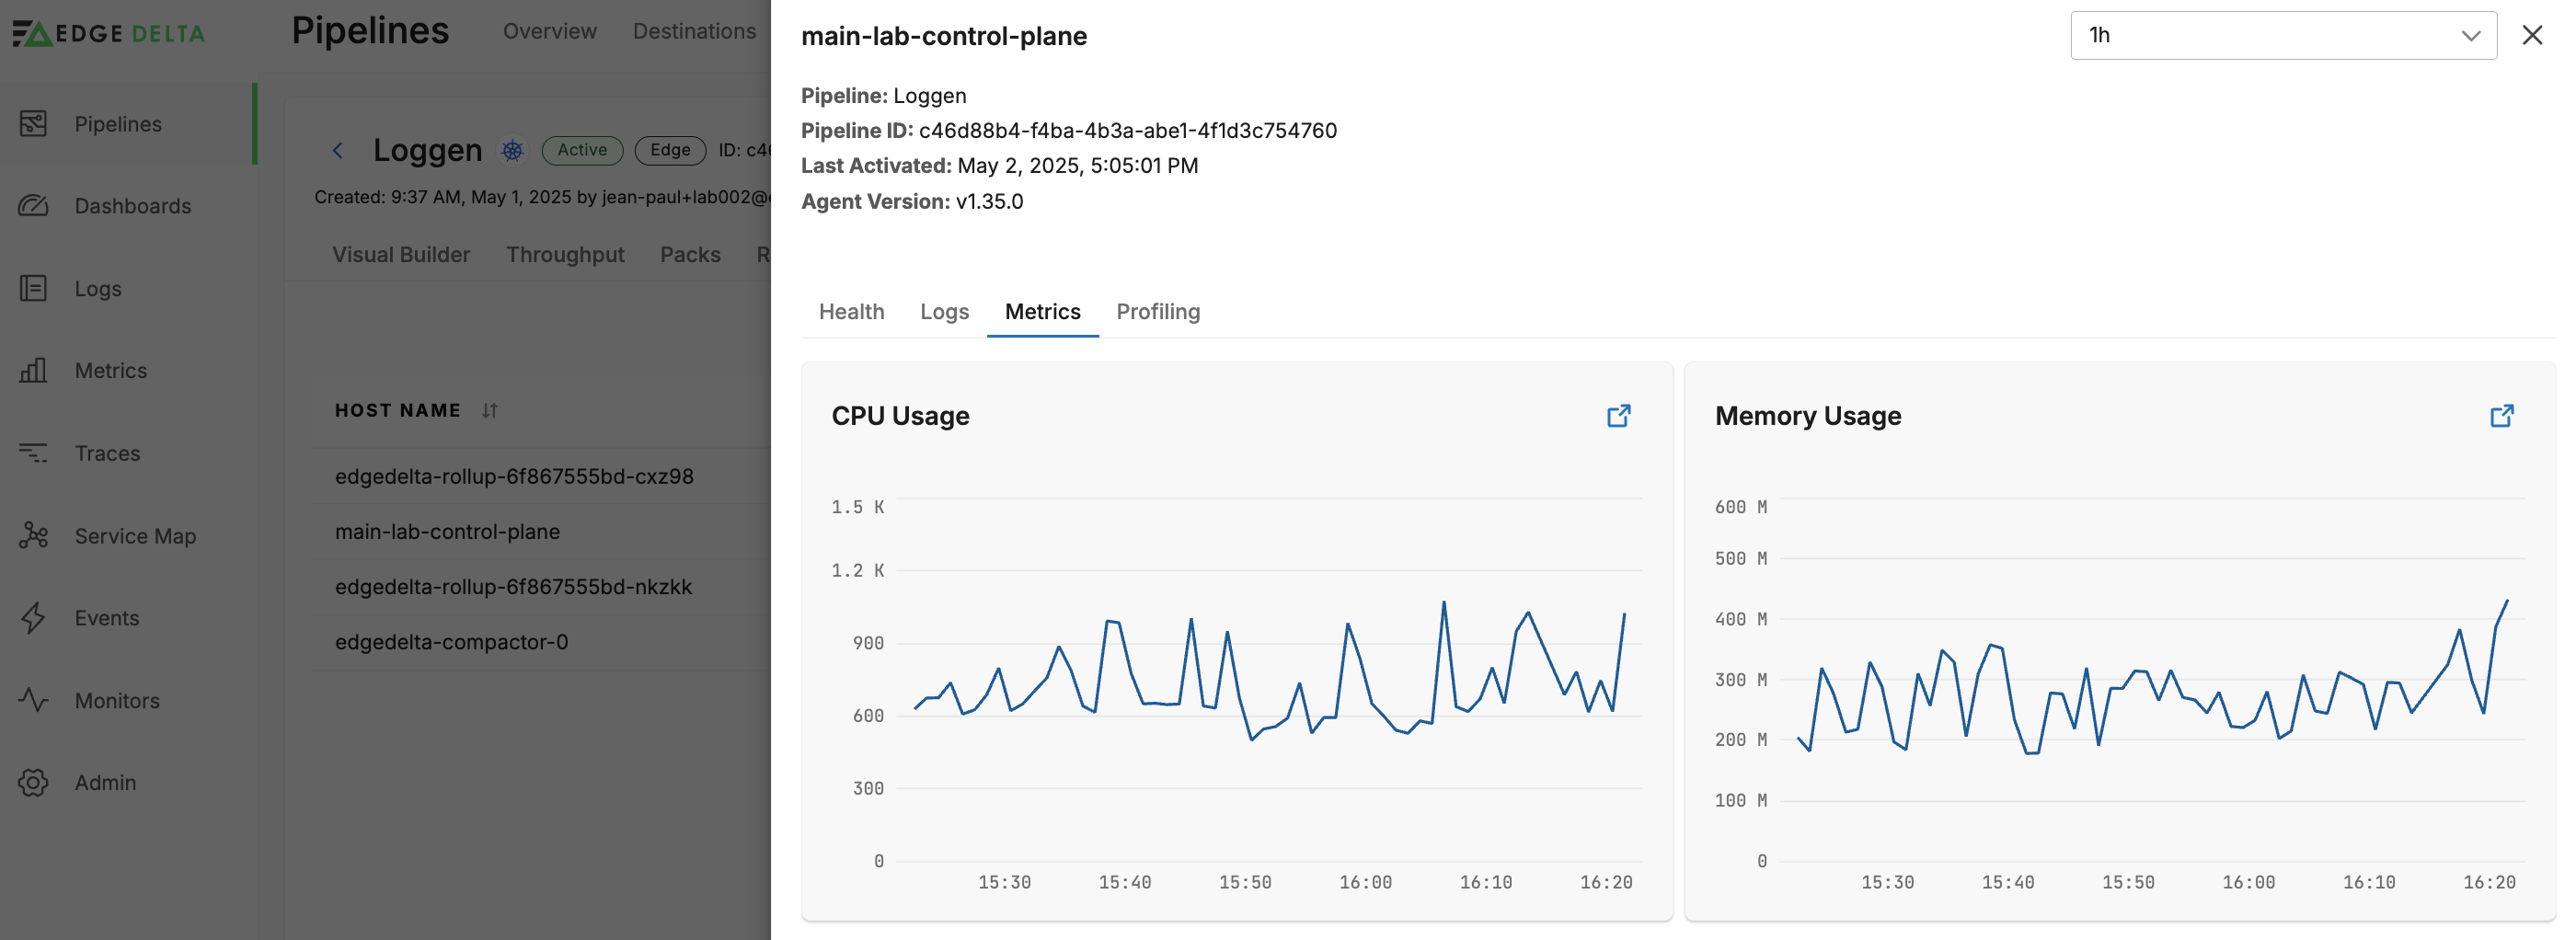Go to Dashboards in sidebar
Screen dimensions: 2576x940
tap(132, 206)
